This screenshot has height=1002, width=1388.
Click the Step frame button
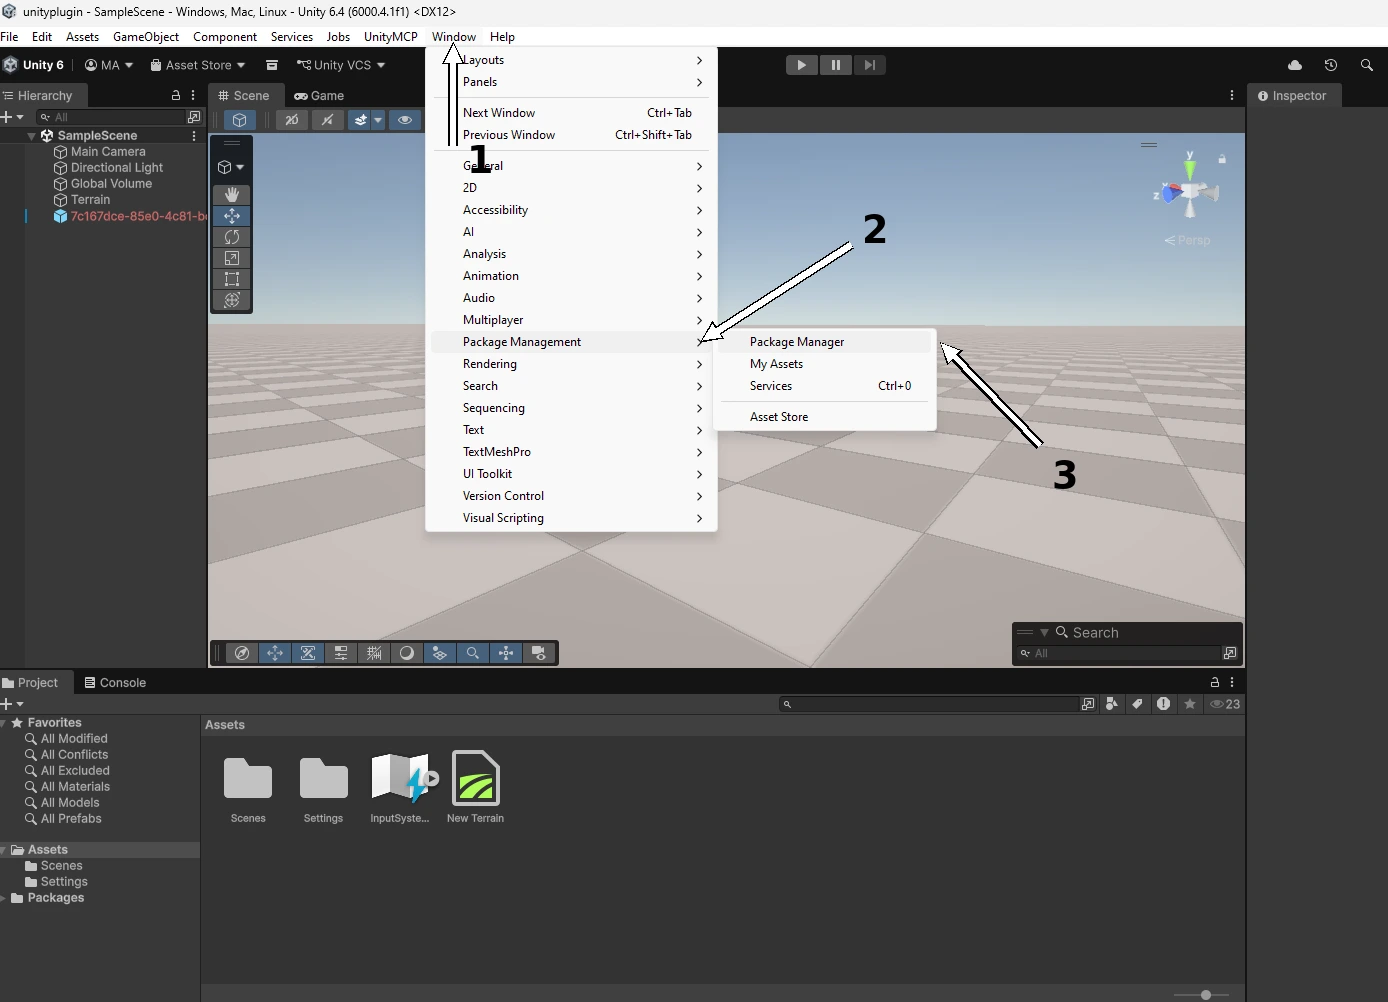[x=869, y=65]
